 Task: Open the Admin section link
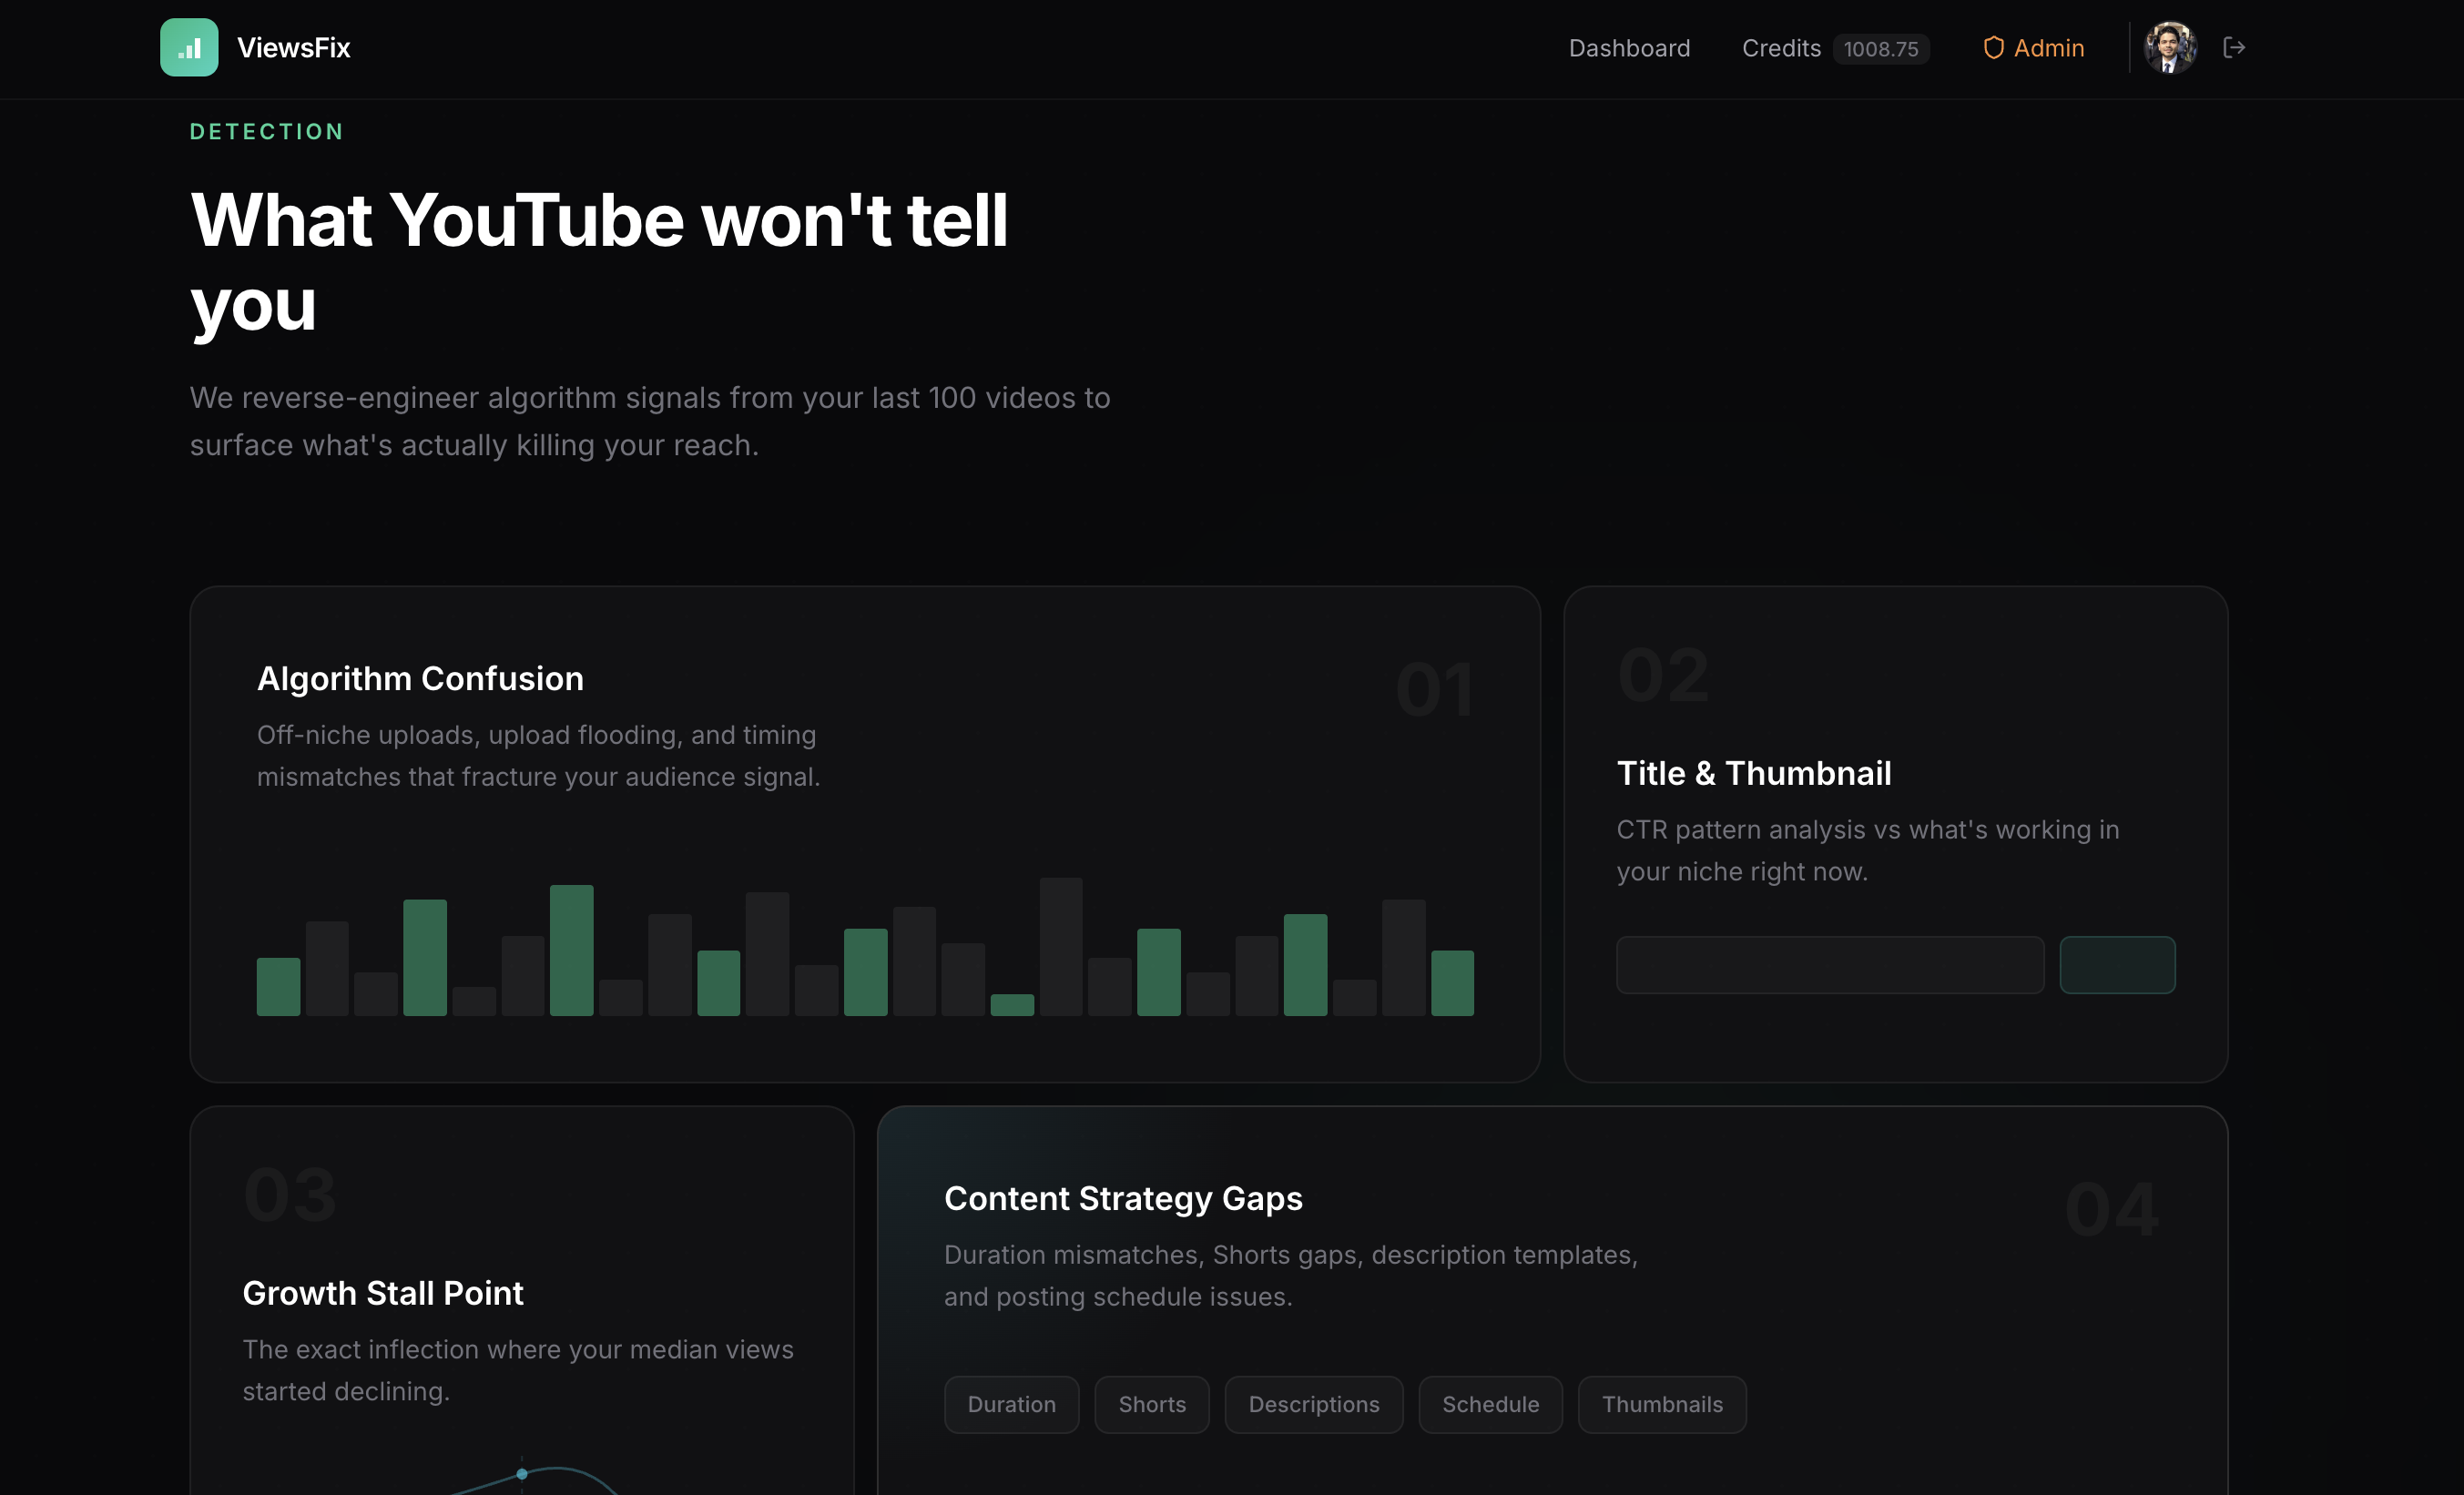[x=2048, y=48]
